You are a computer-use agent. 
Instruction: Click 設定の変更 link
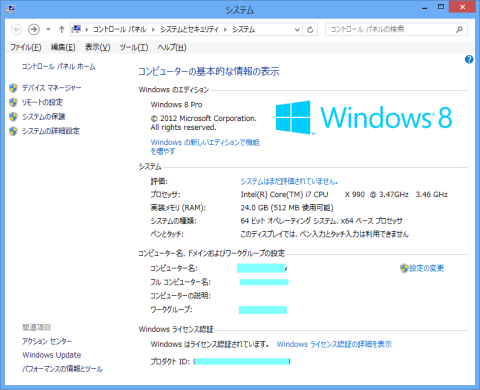pos(427,268)
